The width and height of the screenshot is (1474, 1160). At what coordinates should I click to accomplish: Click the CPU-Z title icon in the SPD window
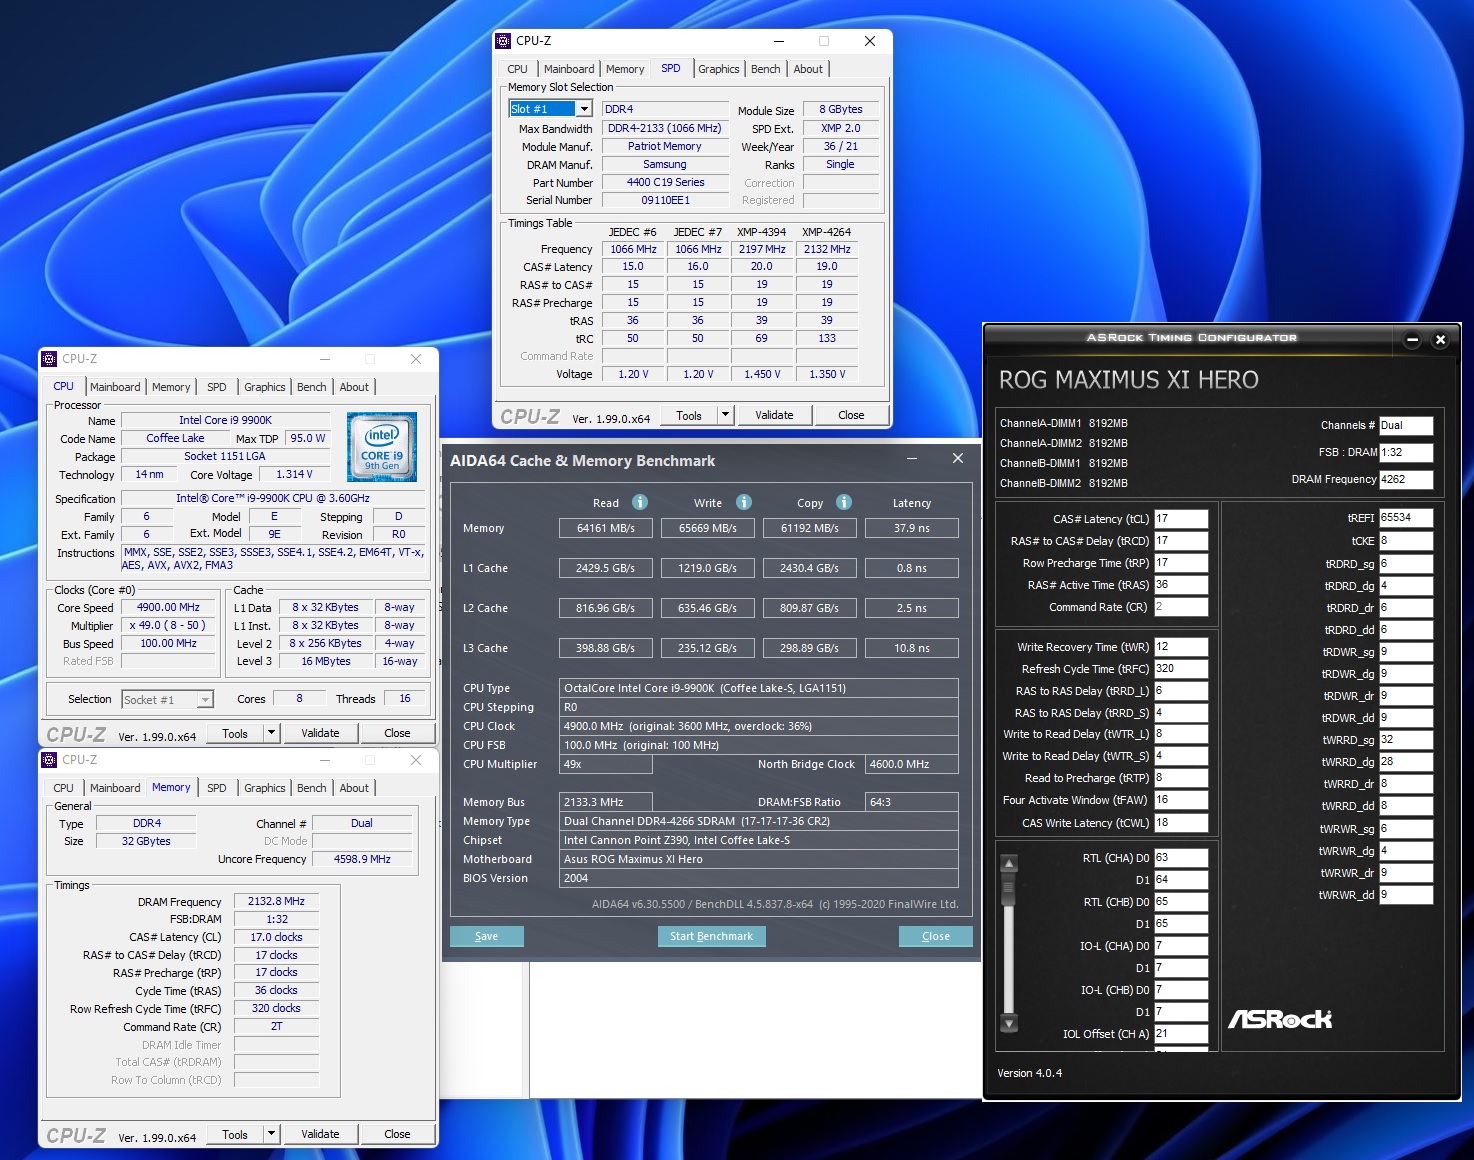(503, 41)
